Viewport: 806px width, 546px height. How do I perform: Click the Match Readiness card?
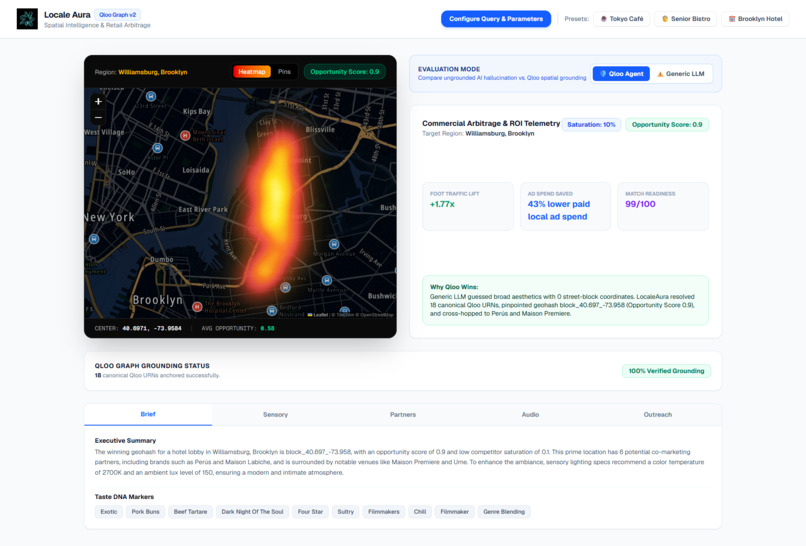pyautogui.click(x=663, y=206)
